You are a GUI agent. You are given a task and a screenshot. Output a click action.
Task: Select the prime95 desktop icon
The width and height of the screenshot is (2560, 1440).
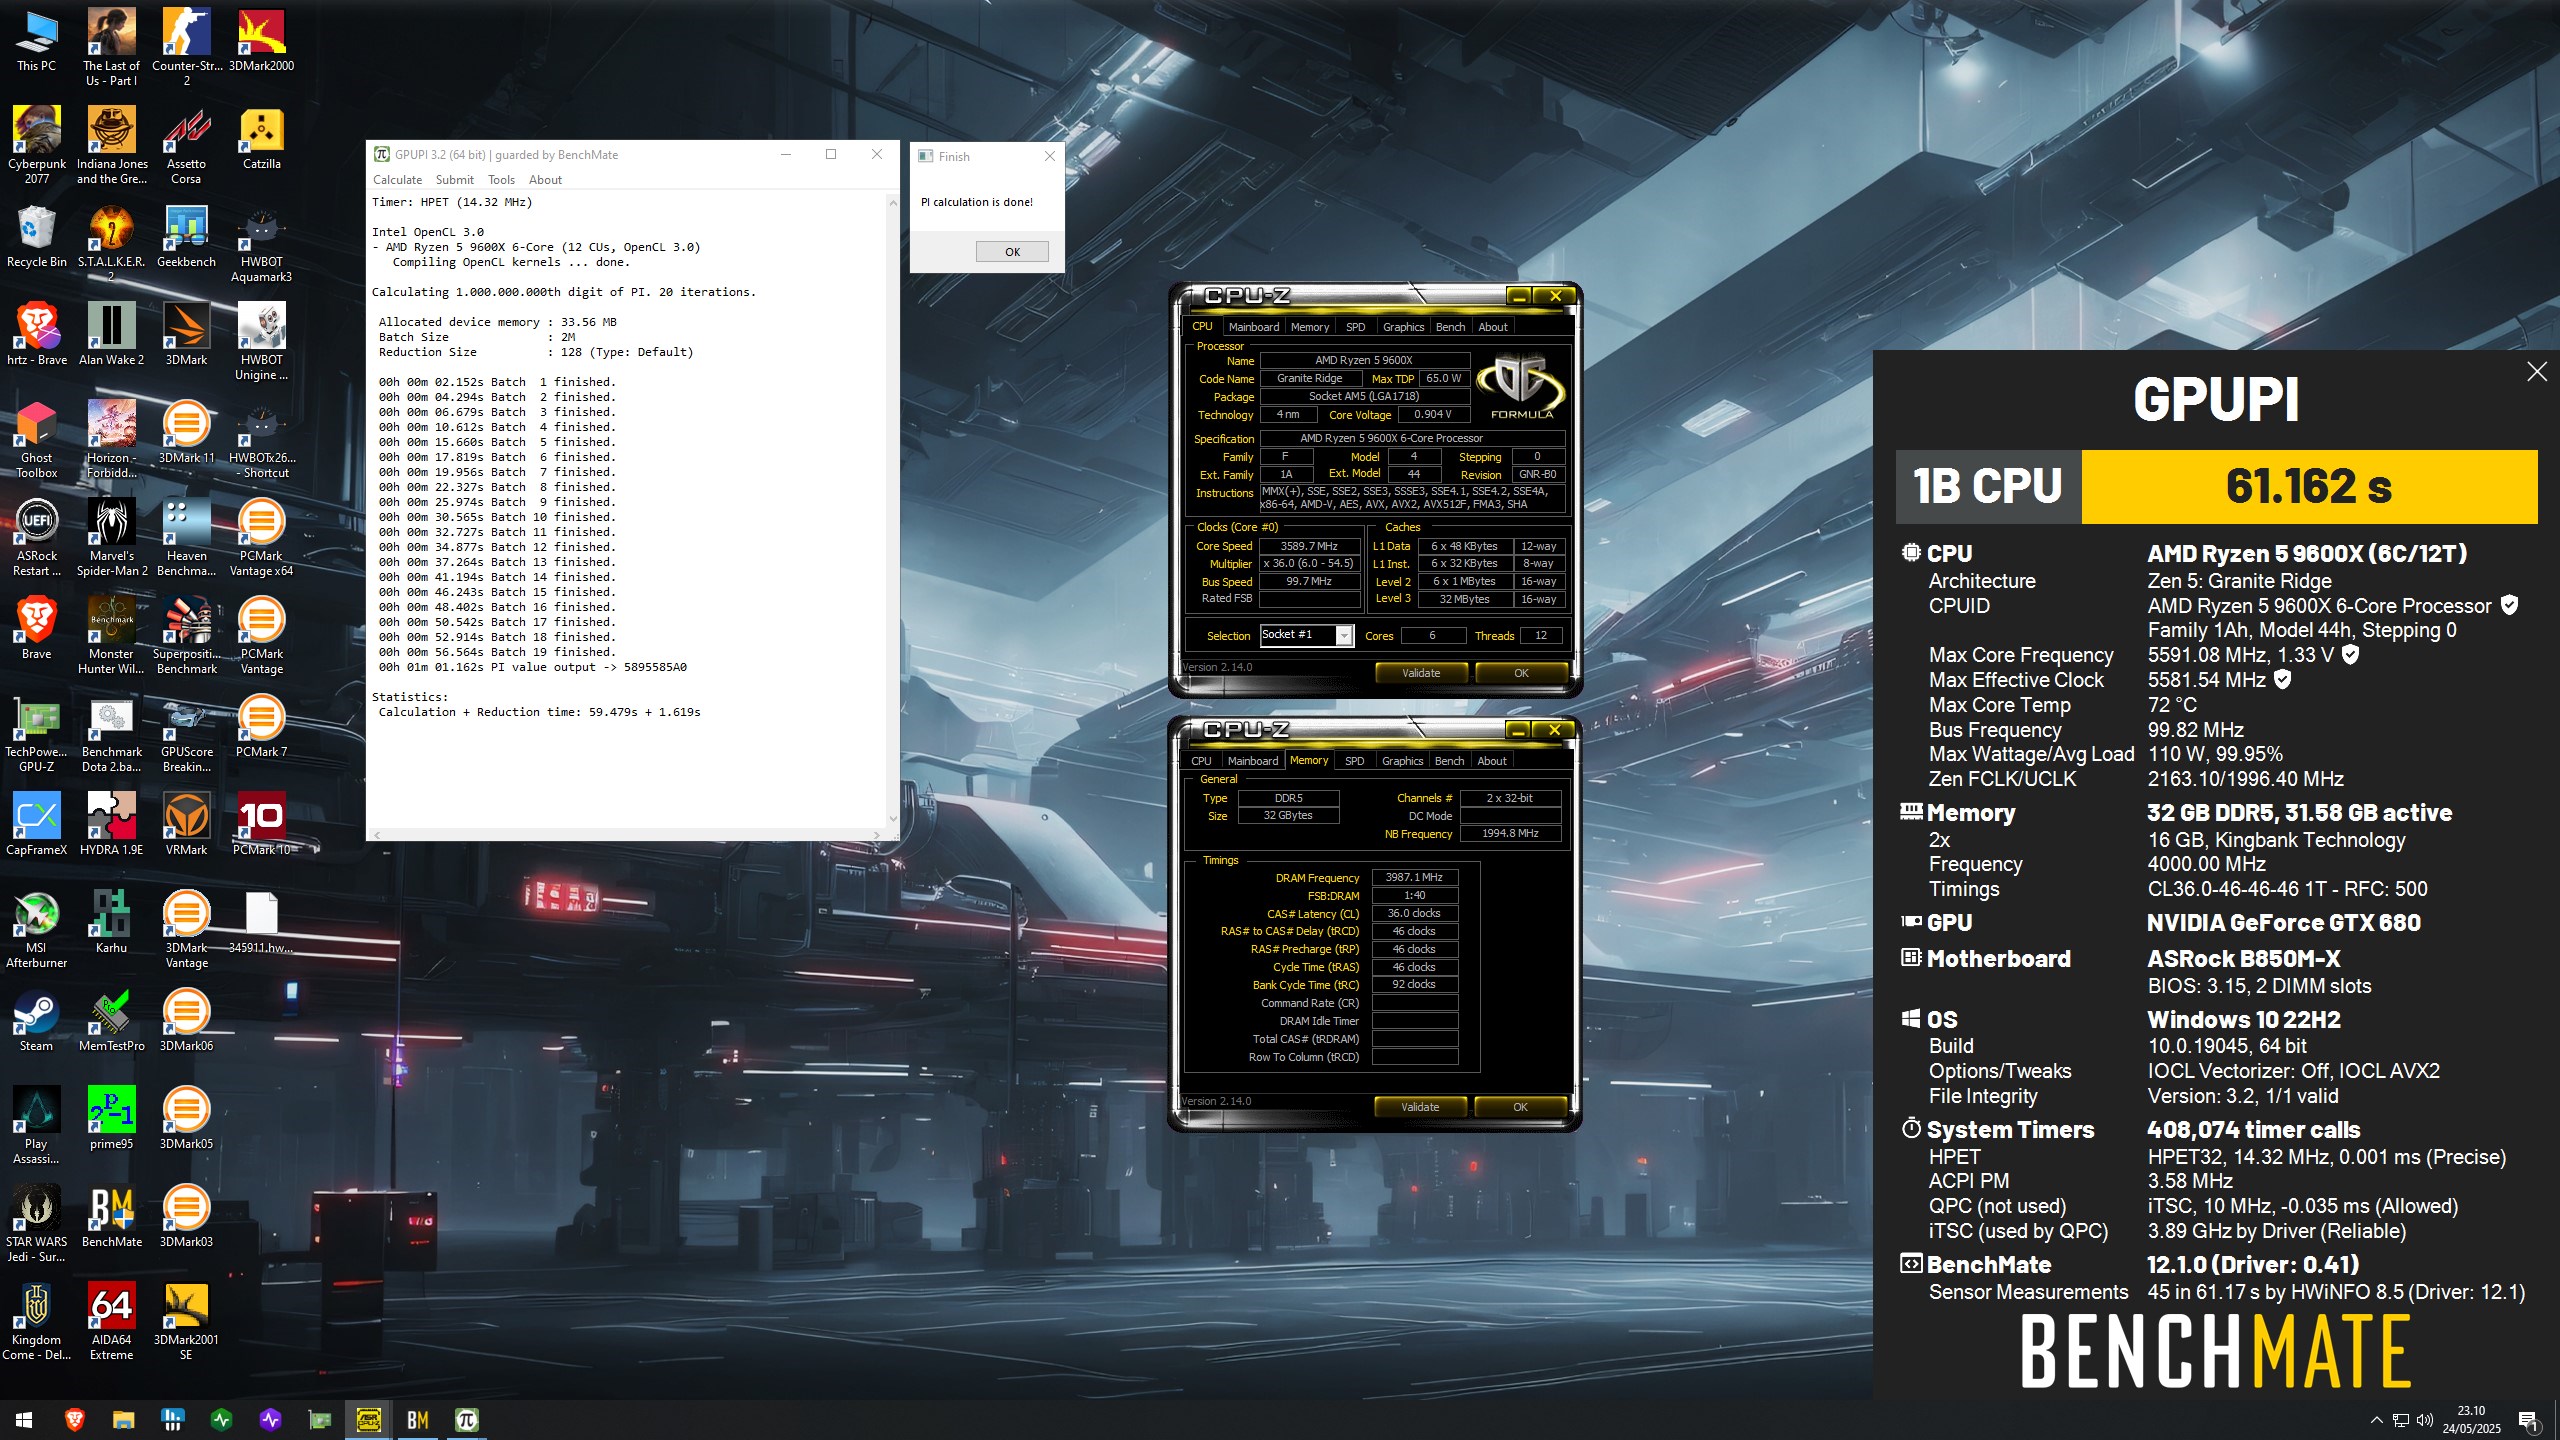pos(111,1119)
